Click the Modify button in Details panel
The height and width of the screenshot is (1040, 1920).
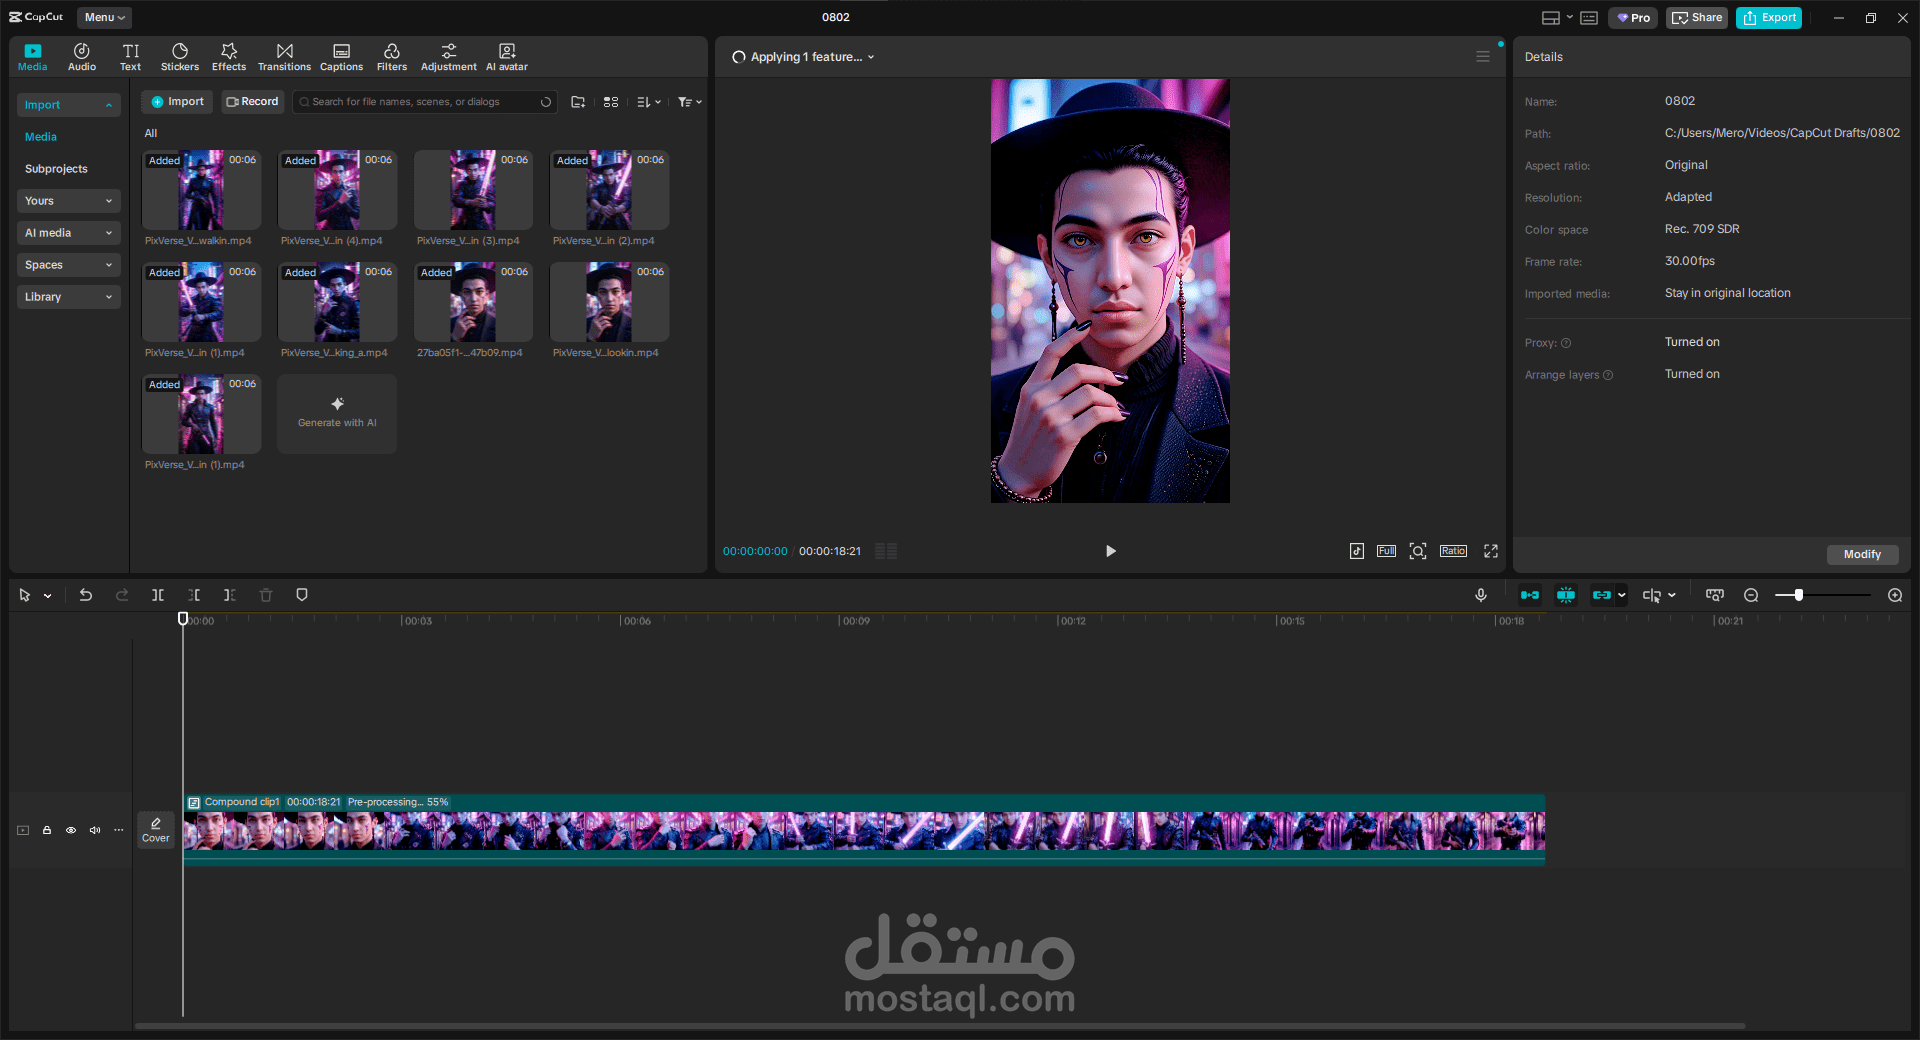click(1861, 554)
